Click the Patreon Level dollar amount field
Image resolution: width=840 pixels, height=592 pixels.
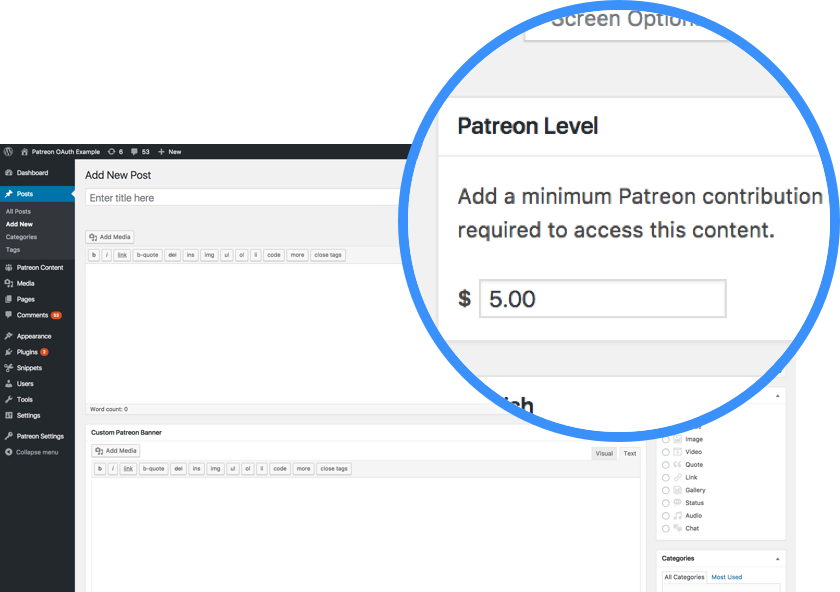[x=602, y=298]
